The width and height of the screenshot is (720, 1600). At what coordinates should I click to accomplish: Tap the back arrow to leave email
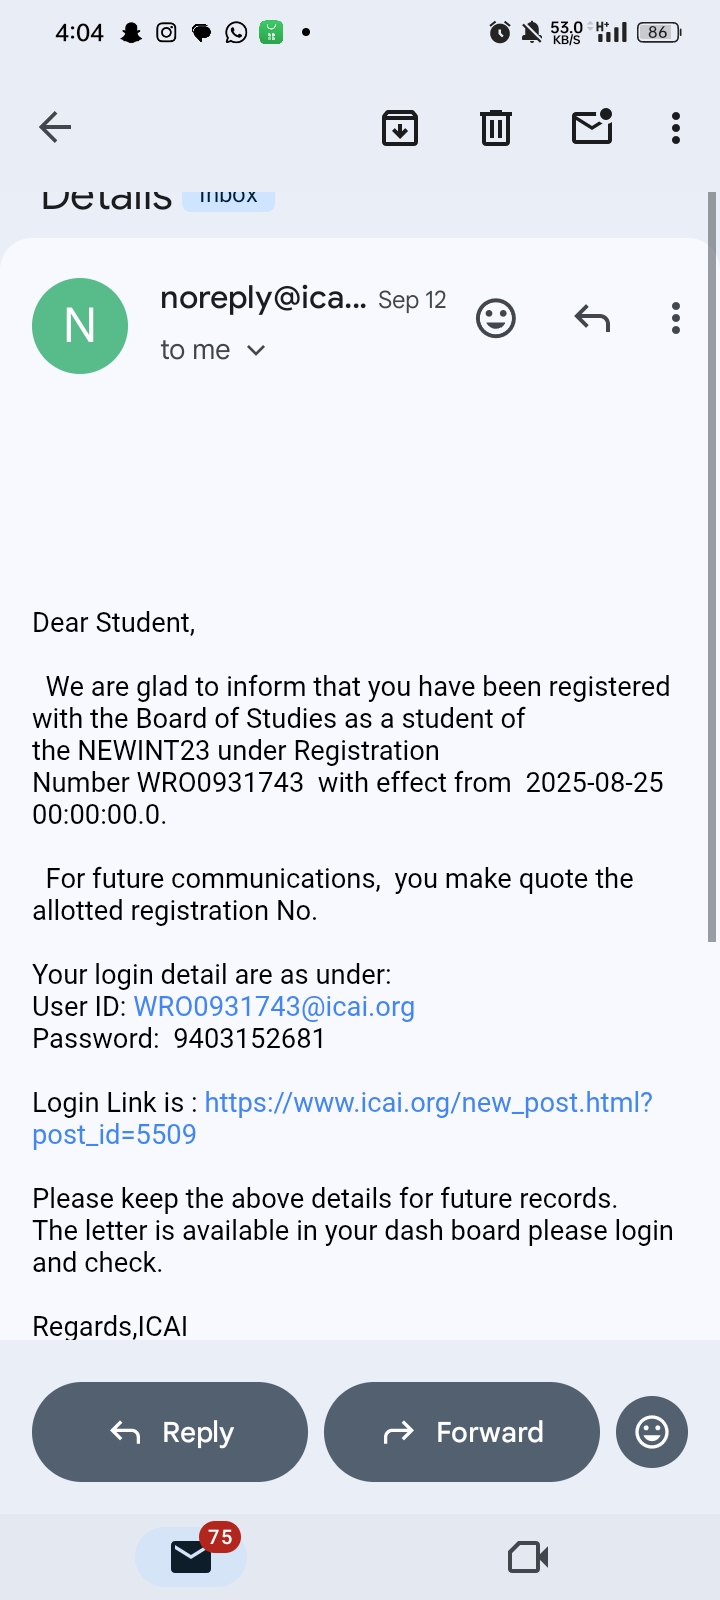(55, 127)
